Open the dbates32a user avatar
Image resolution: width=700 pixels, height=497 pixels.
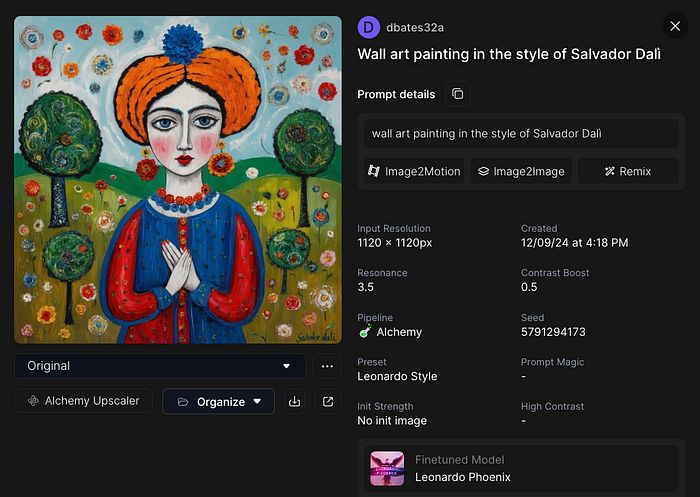coord(369,27)
